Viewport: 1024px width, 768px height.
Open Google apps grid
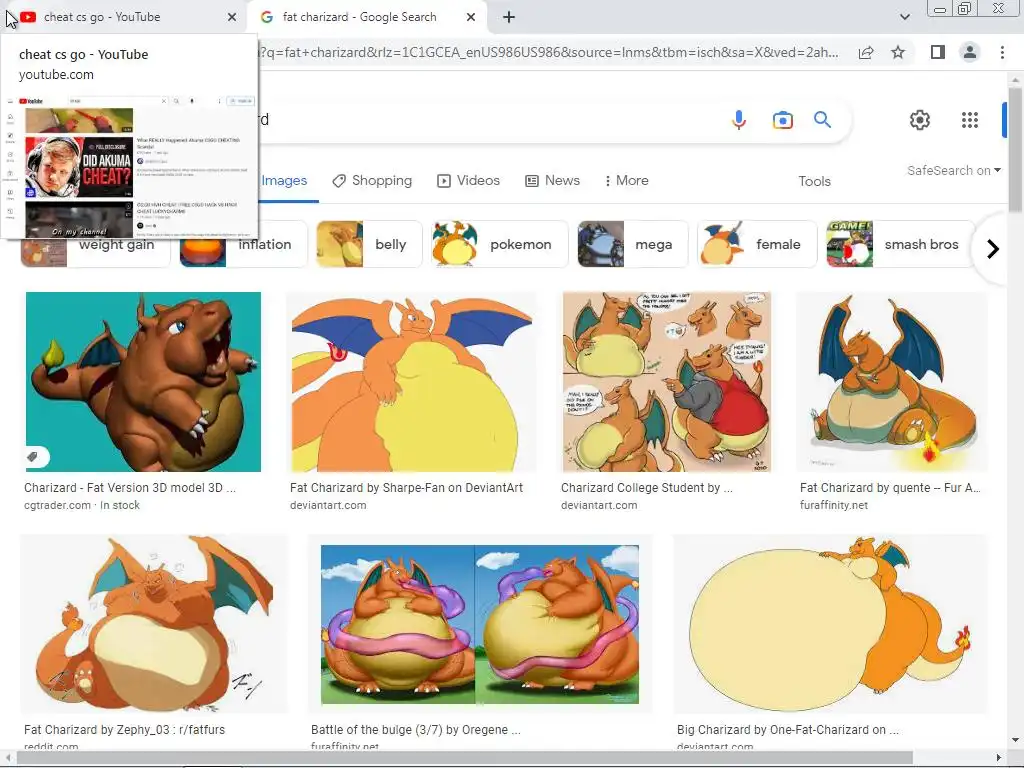(x=970, y=120)
